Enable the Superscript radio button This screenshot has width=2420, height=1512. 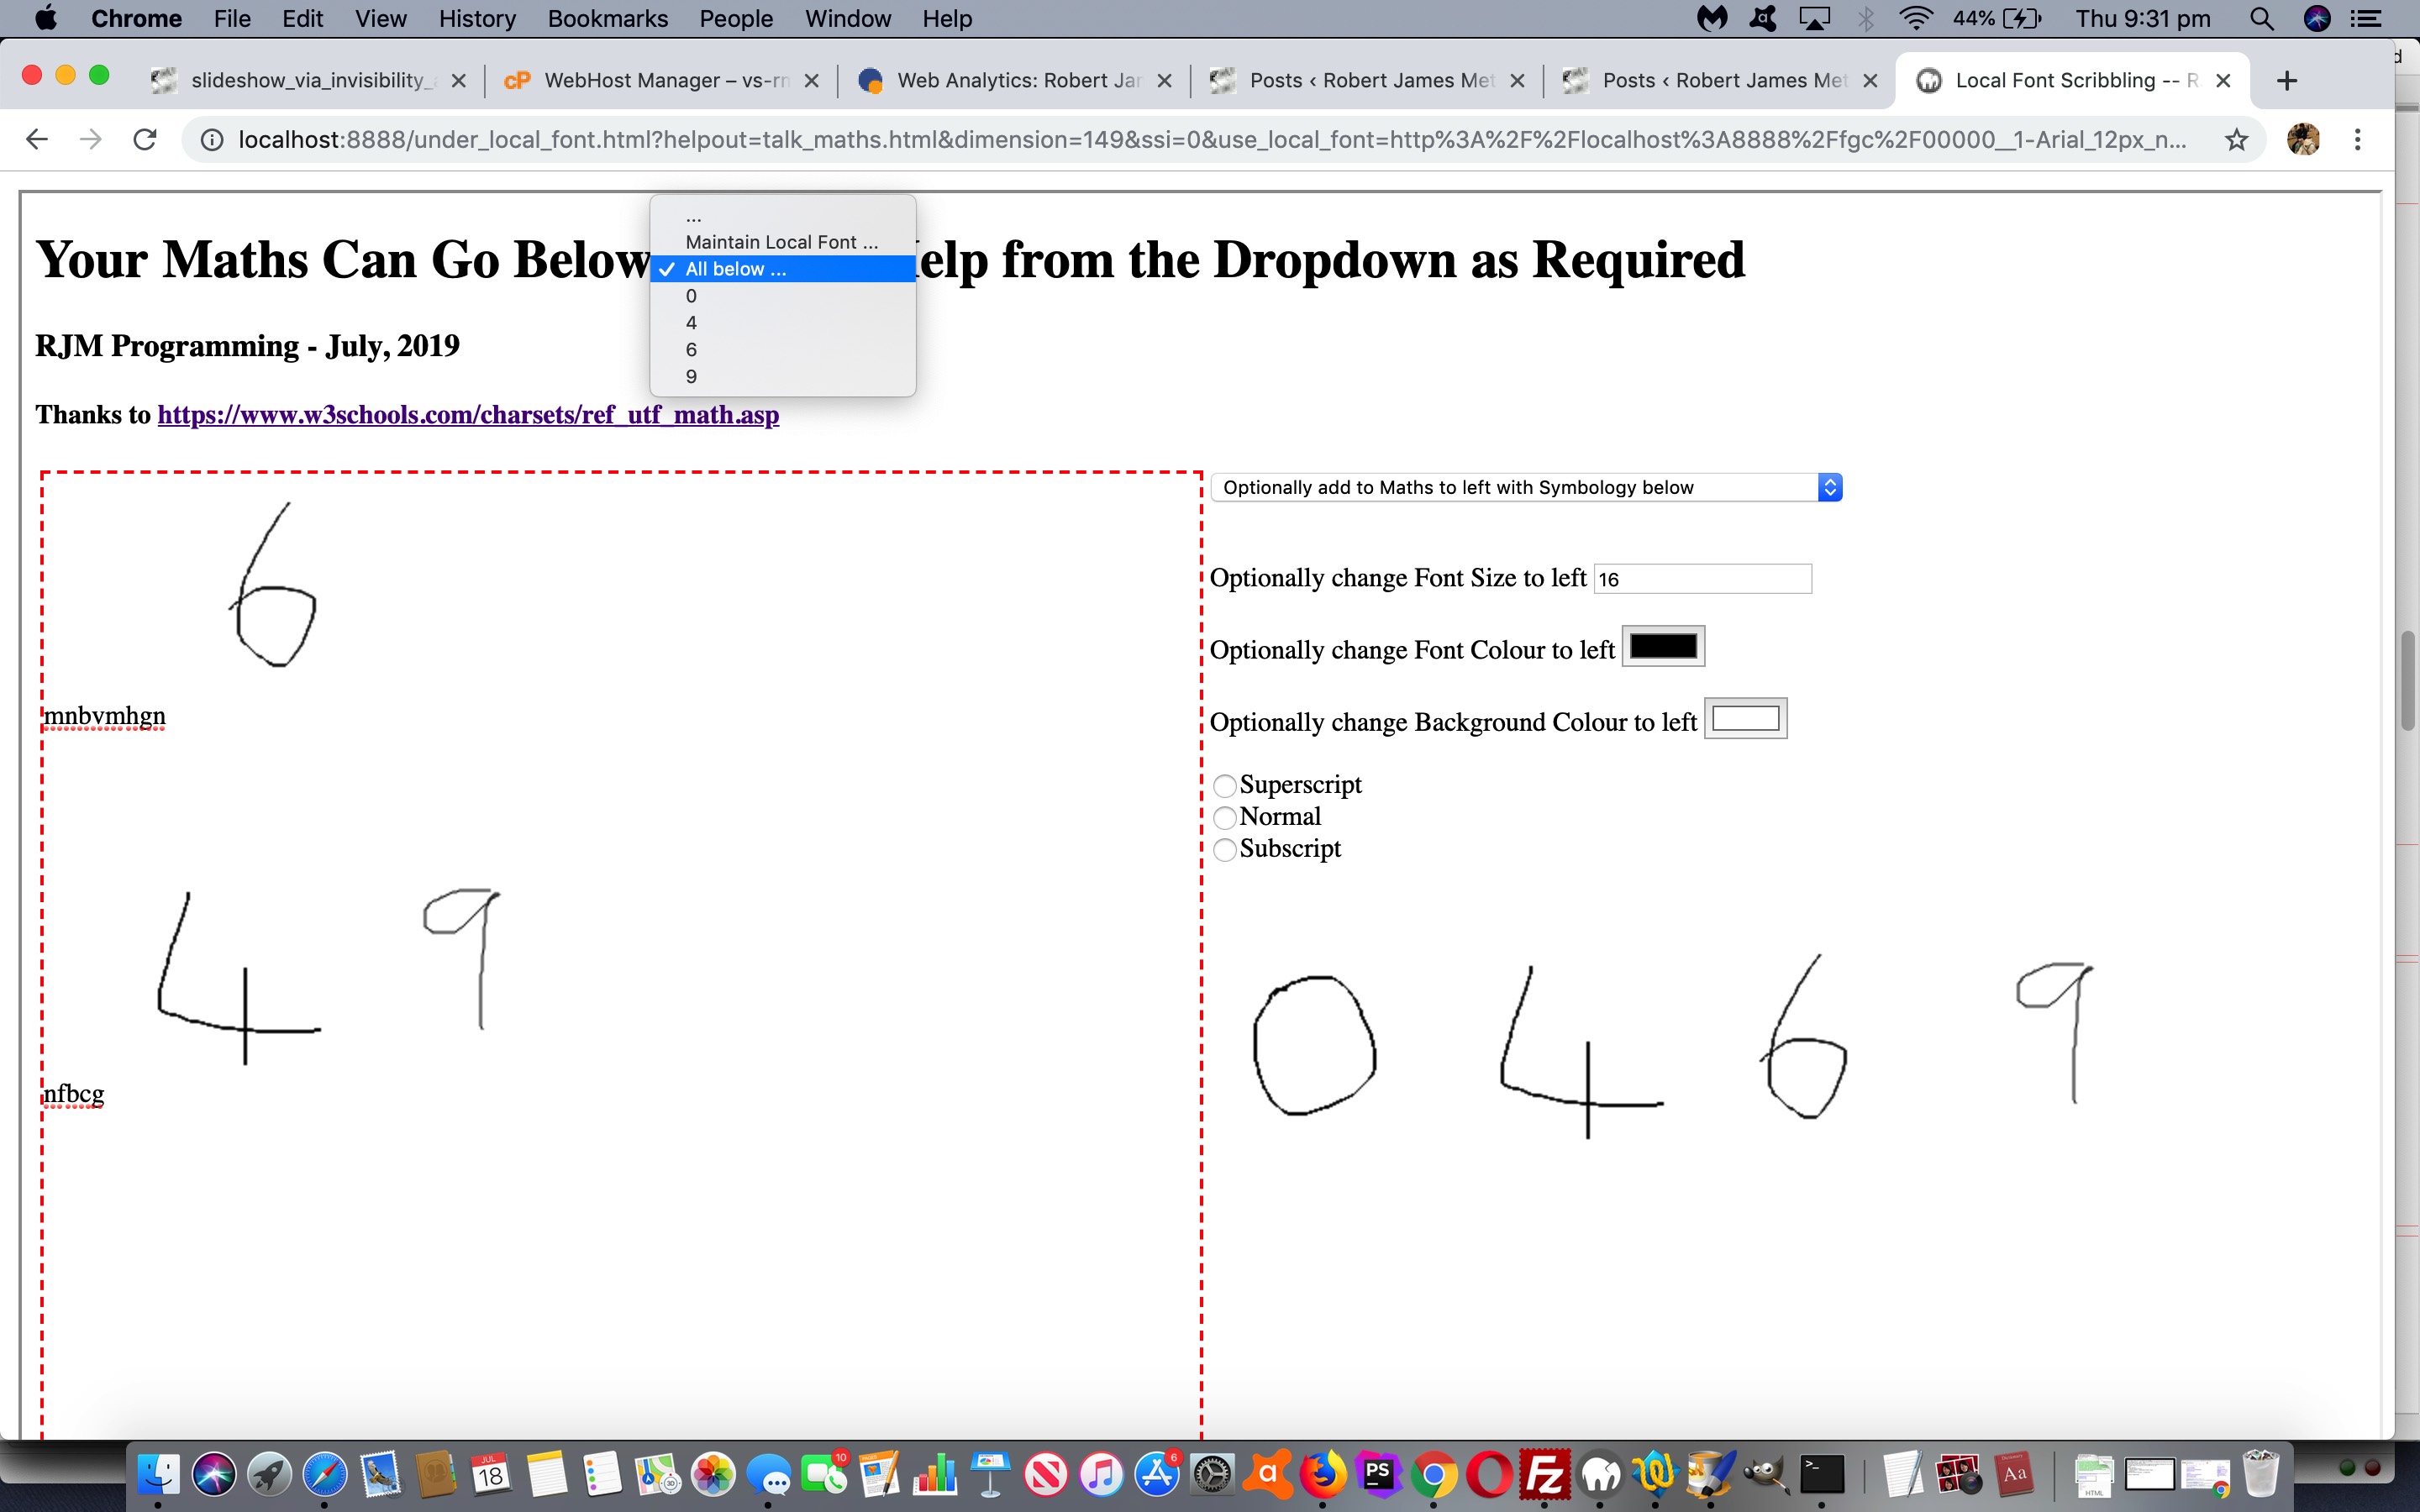click(x=1225, y=784)
